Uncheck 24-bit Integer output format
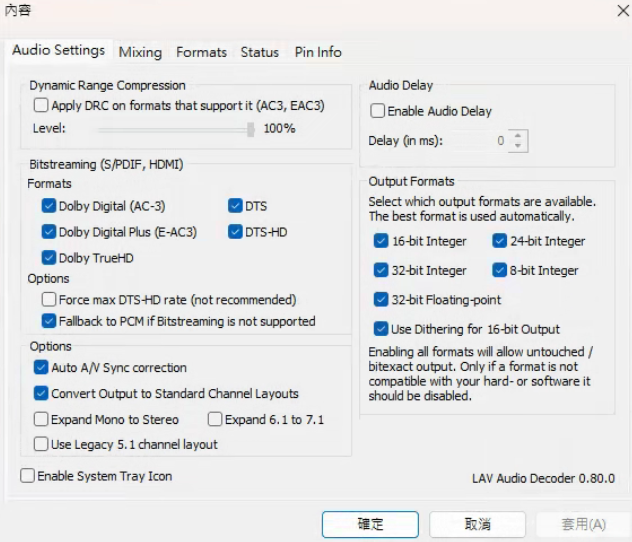The width and height of the screenshot is (632, 542). 500,241
